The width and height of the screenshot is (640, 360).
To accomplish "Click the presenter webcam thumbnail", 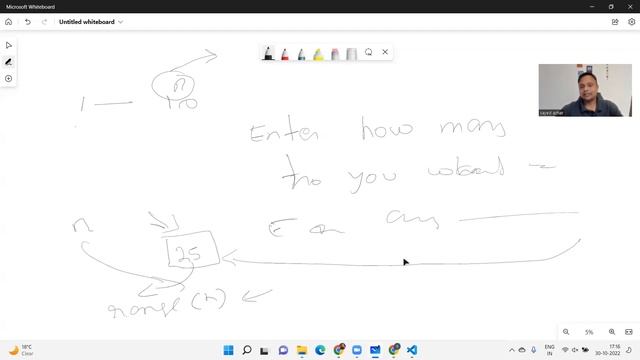I will (x=585, y=90).
